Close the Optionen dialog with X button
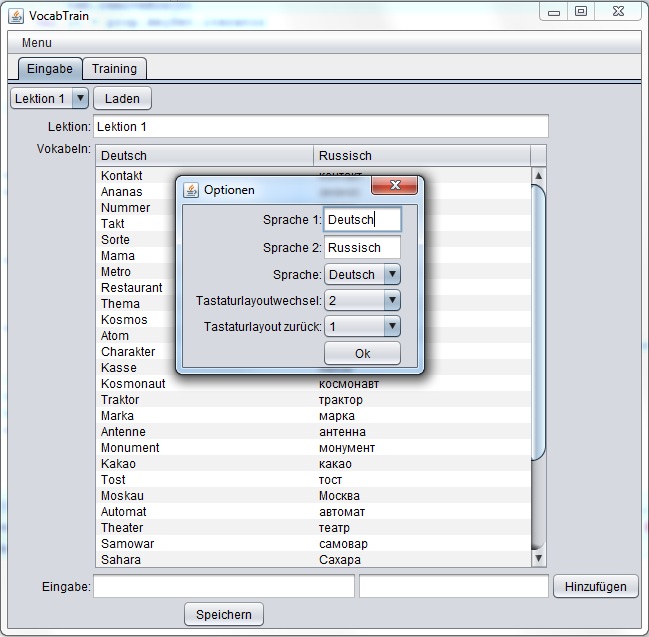The height and width of the screenshot is (637, 649). 394,186
